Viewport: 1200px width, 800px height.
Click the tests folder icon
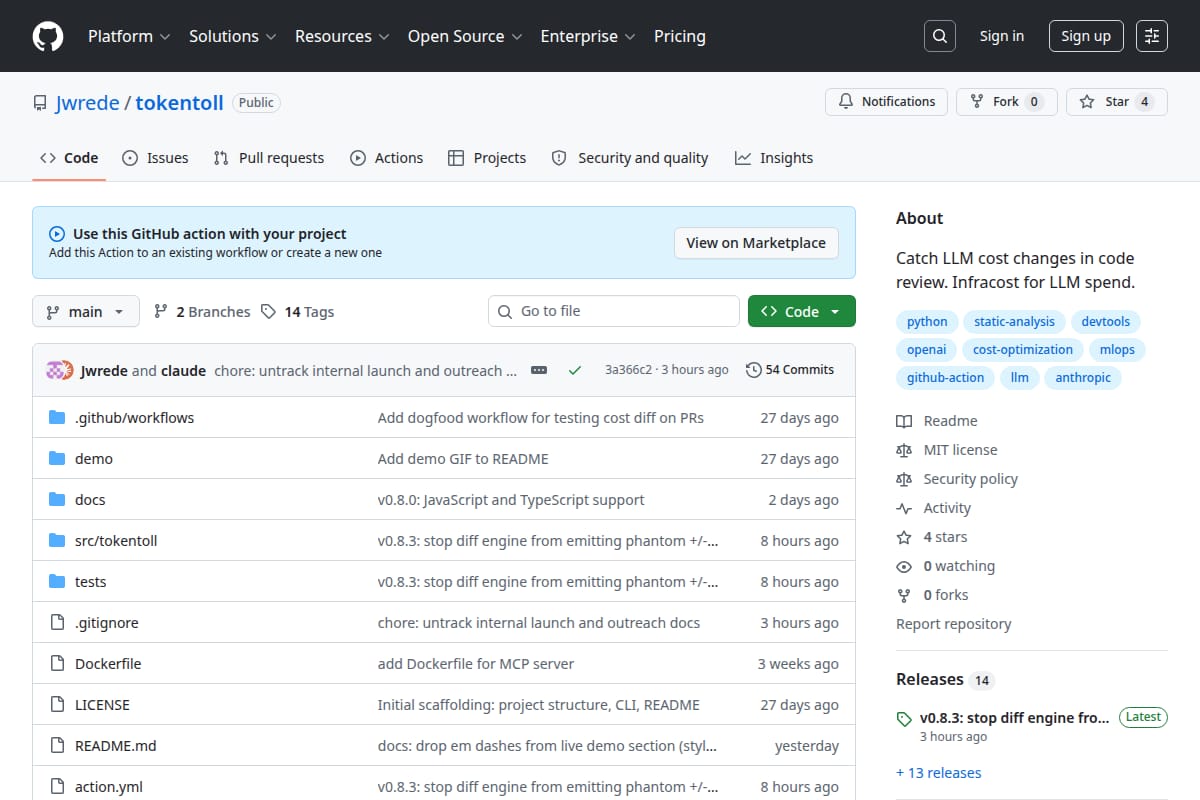[x=57, y=582]
